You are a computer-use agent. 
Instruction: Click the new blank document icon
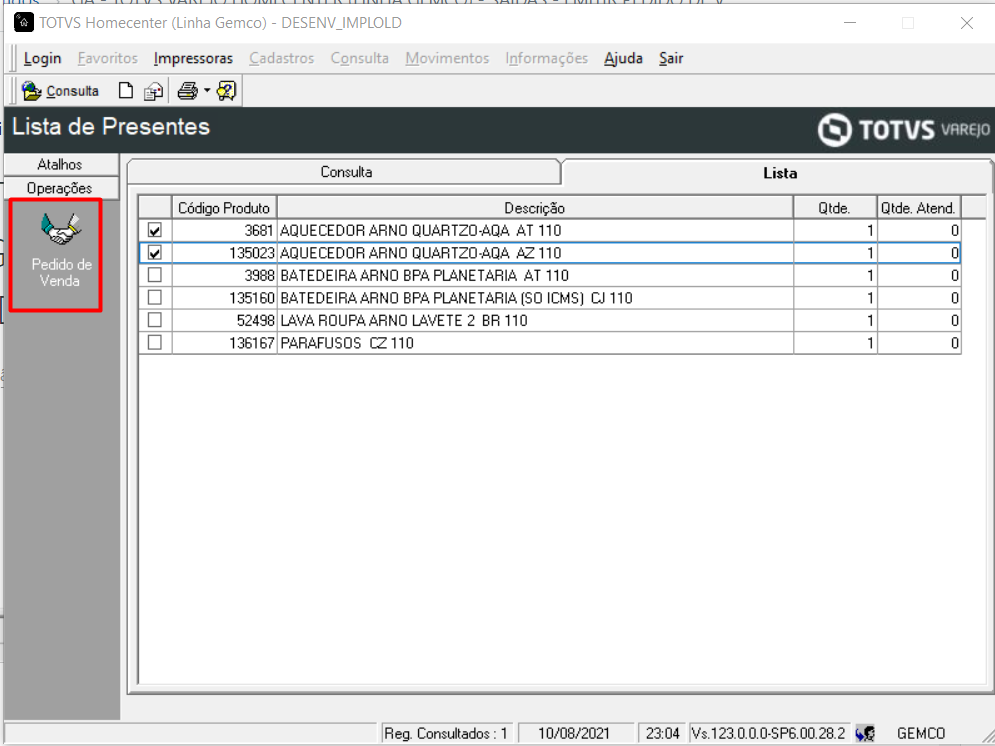click(x=126, y=91)
